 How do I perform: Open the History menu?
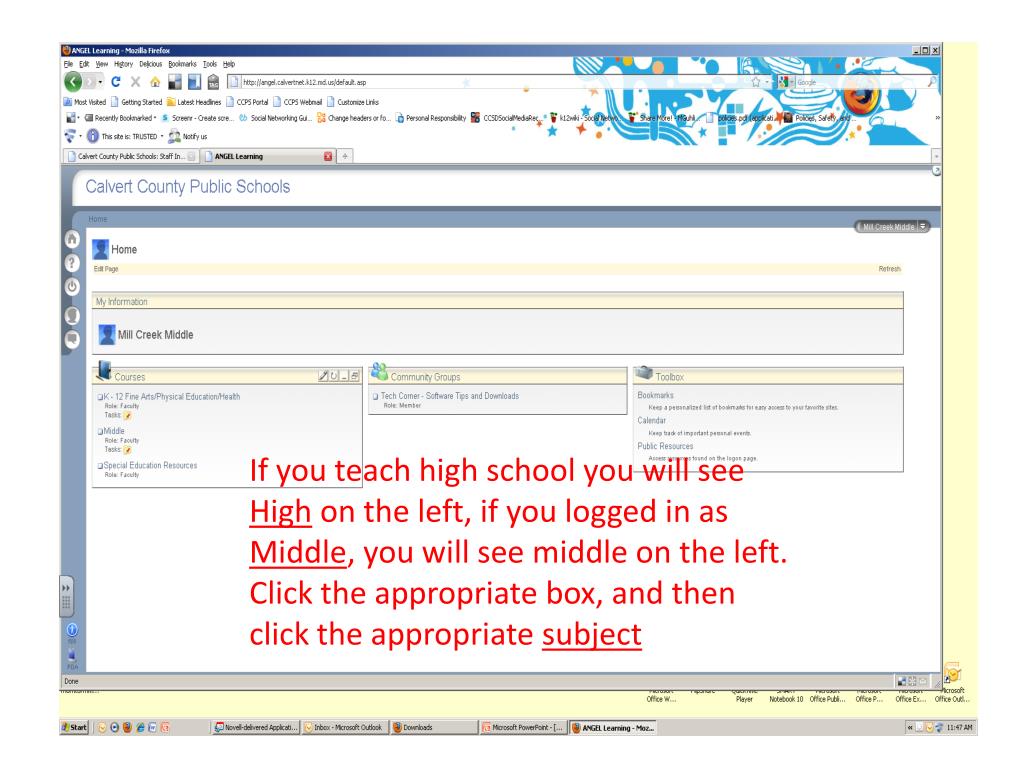coord(123,64)
